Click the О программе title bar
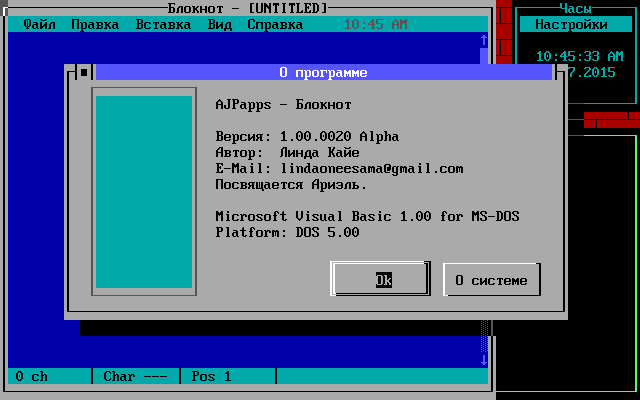 click(324, 73)
